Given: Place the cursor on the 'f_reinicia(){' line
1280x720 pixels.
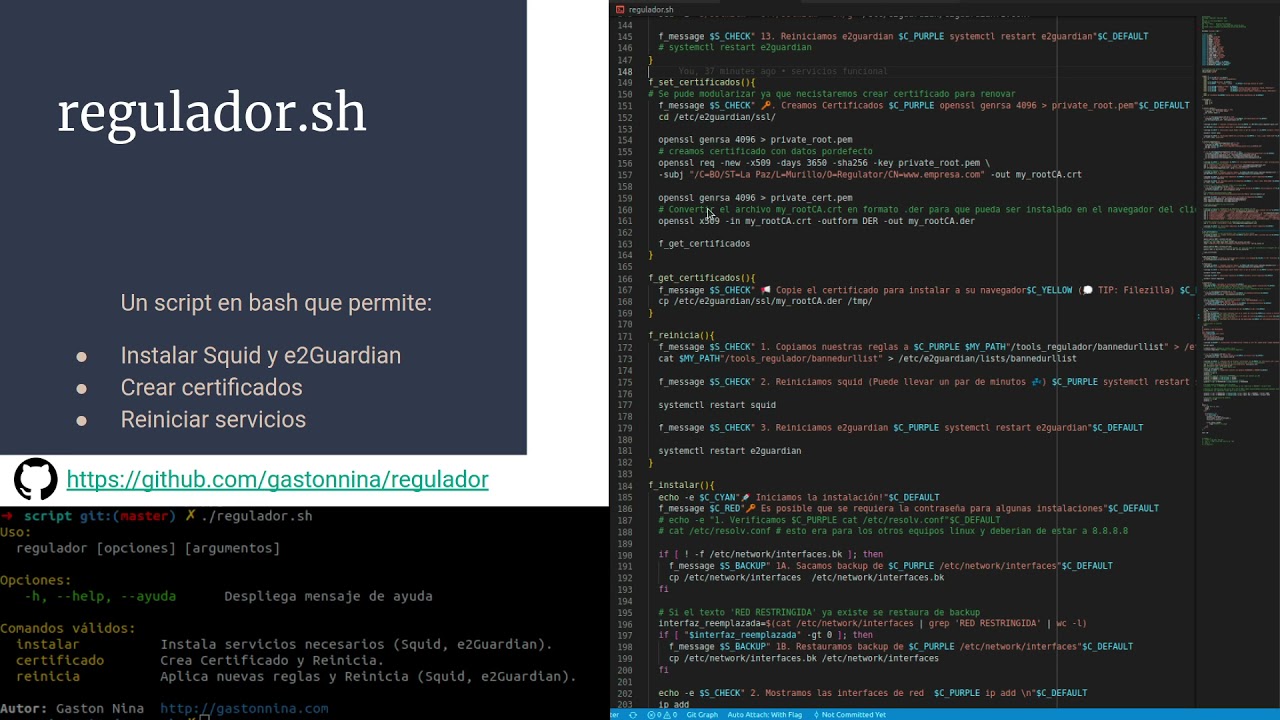Looking at the screenshot, I should coord(681,336).
